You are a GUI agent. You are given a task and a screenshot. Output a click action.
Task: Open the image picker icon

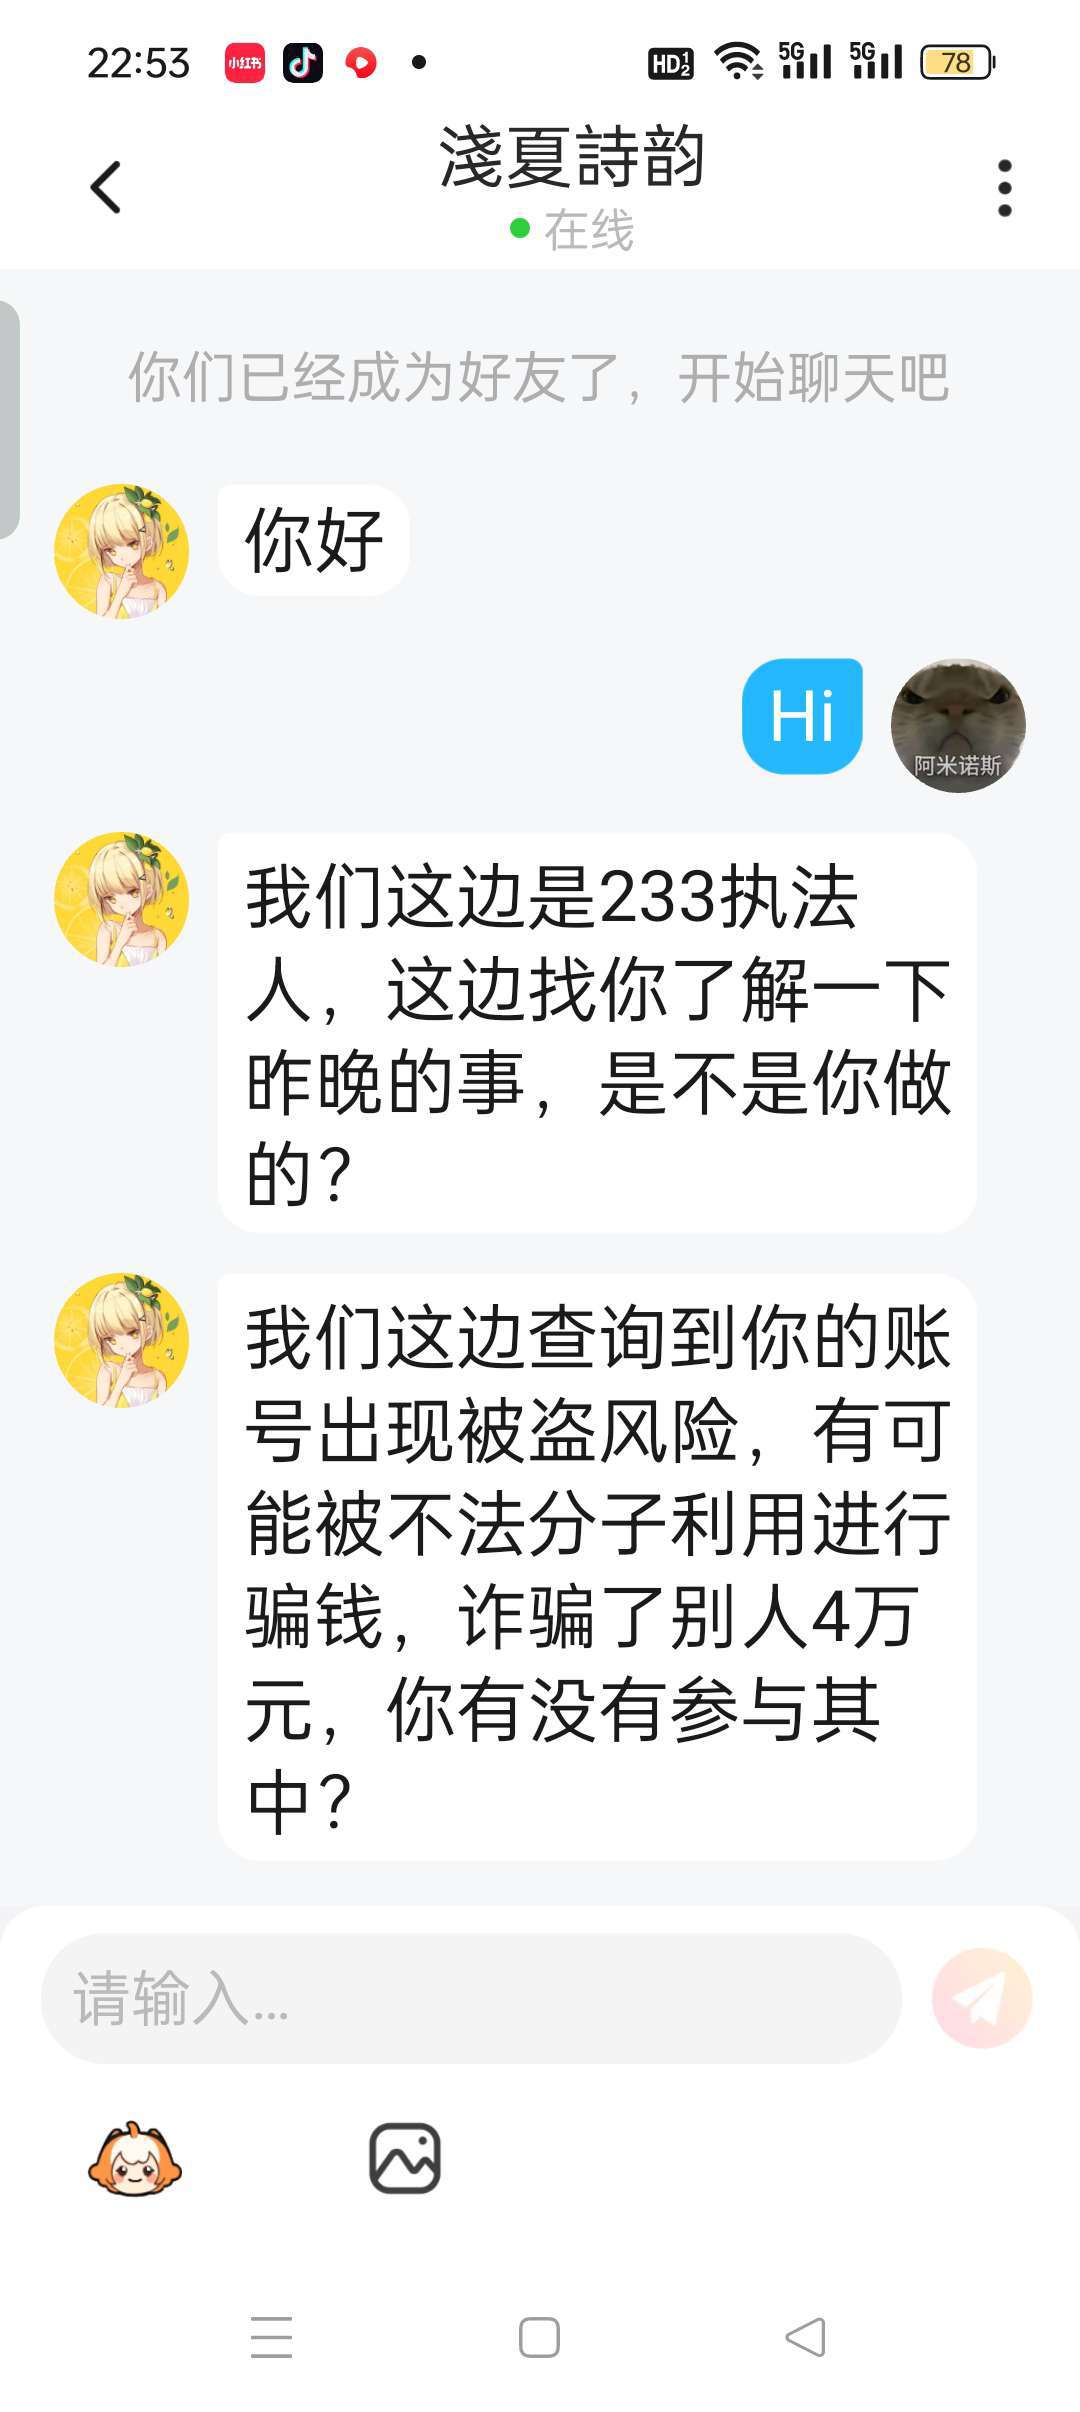405,2158
